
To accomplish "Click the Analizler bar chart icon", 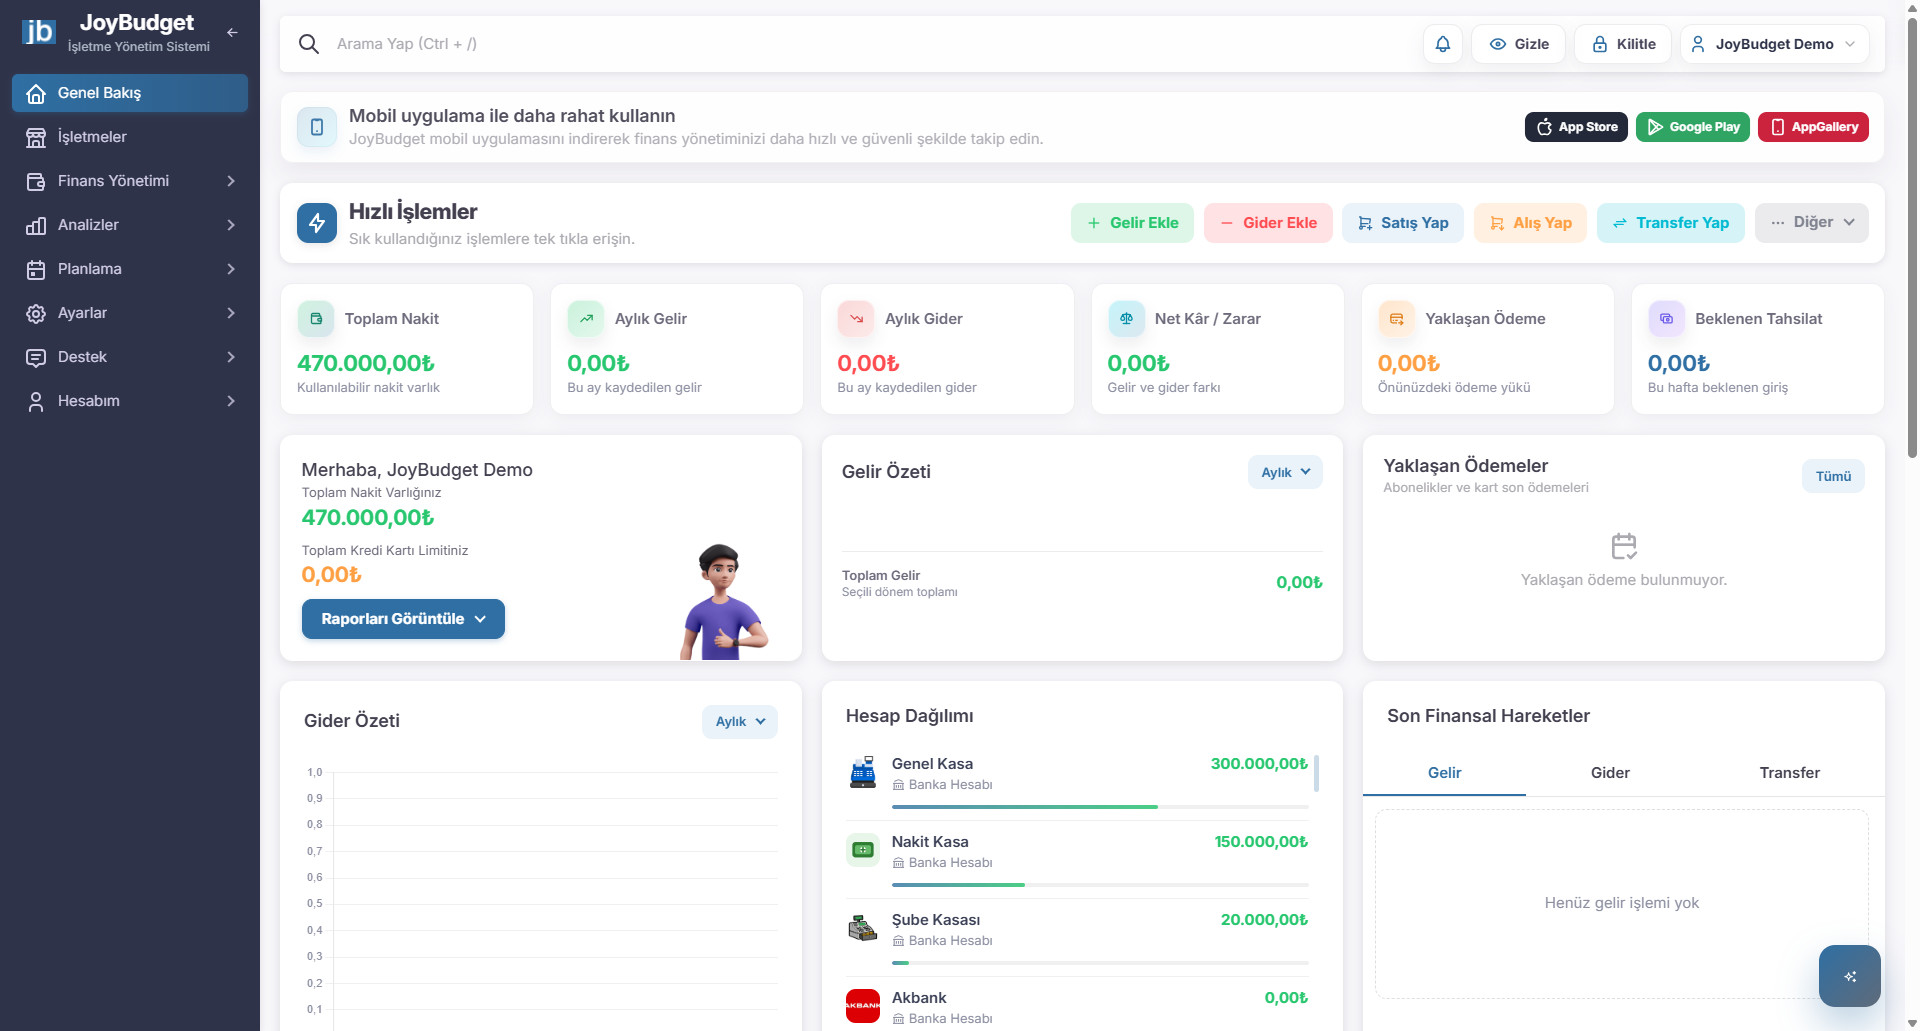I will pyautogui.click(x=36, y=225).
